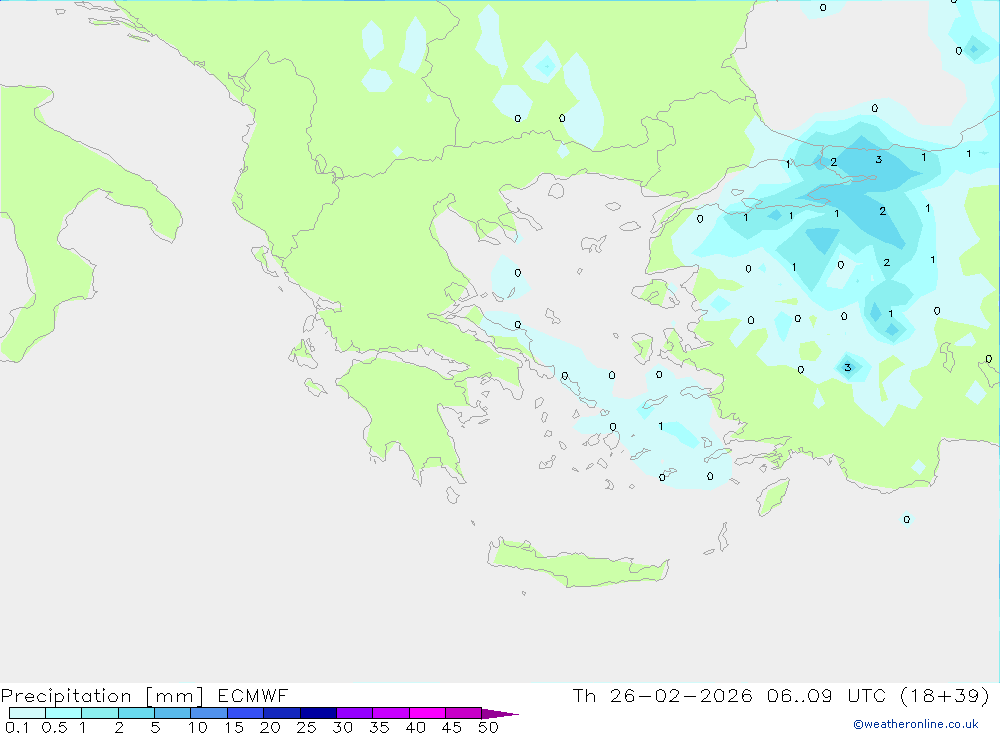The height and width of the screenshot is (733, 1000).
Task: Click the '15' legend scale label
Action: click(234, 727)
